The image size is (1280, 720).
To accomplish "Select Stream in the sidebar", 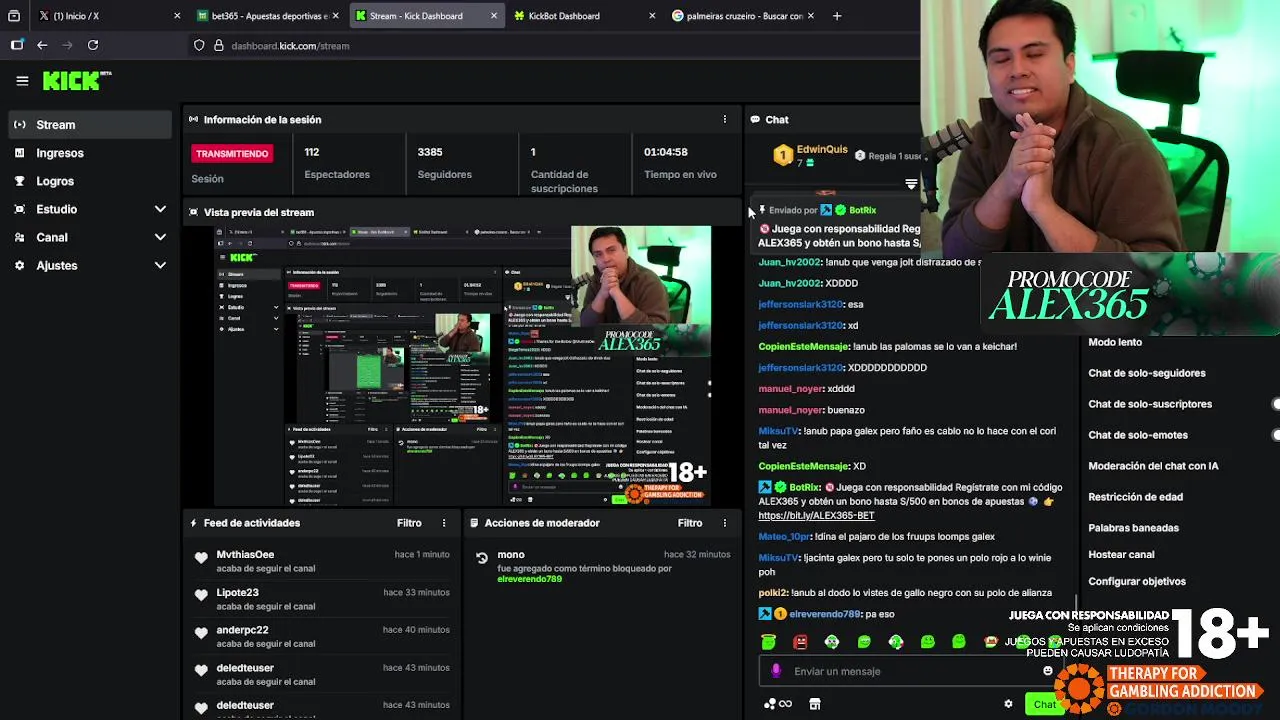I will [90, 125].
